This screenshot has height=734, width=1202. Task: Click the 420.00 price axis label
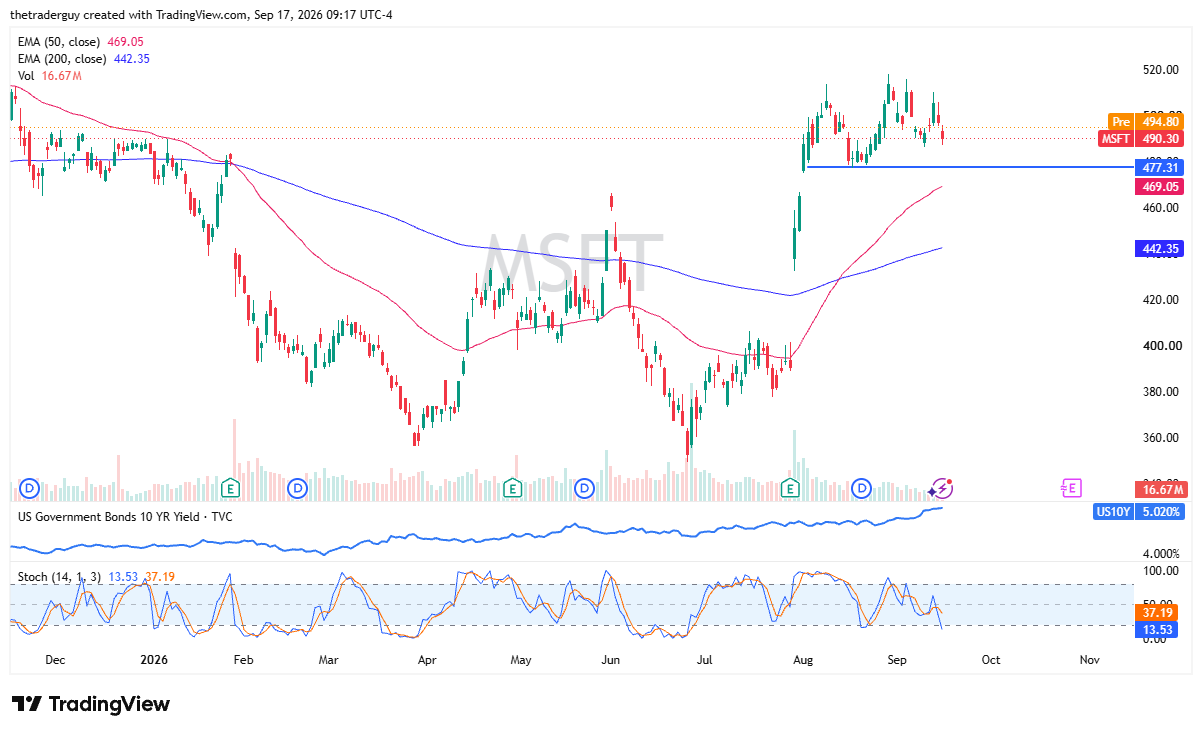pyautogui.click(x=1163, y=300)
